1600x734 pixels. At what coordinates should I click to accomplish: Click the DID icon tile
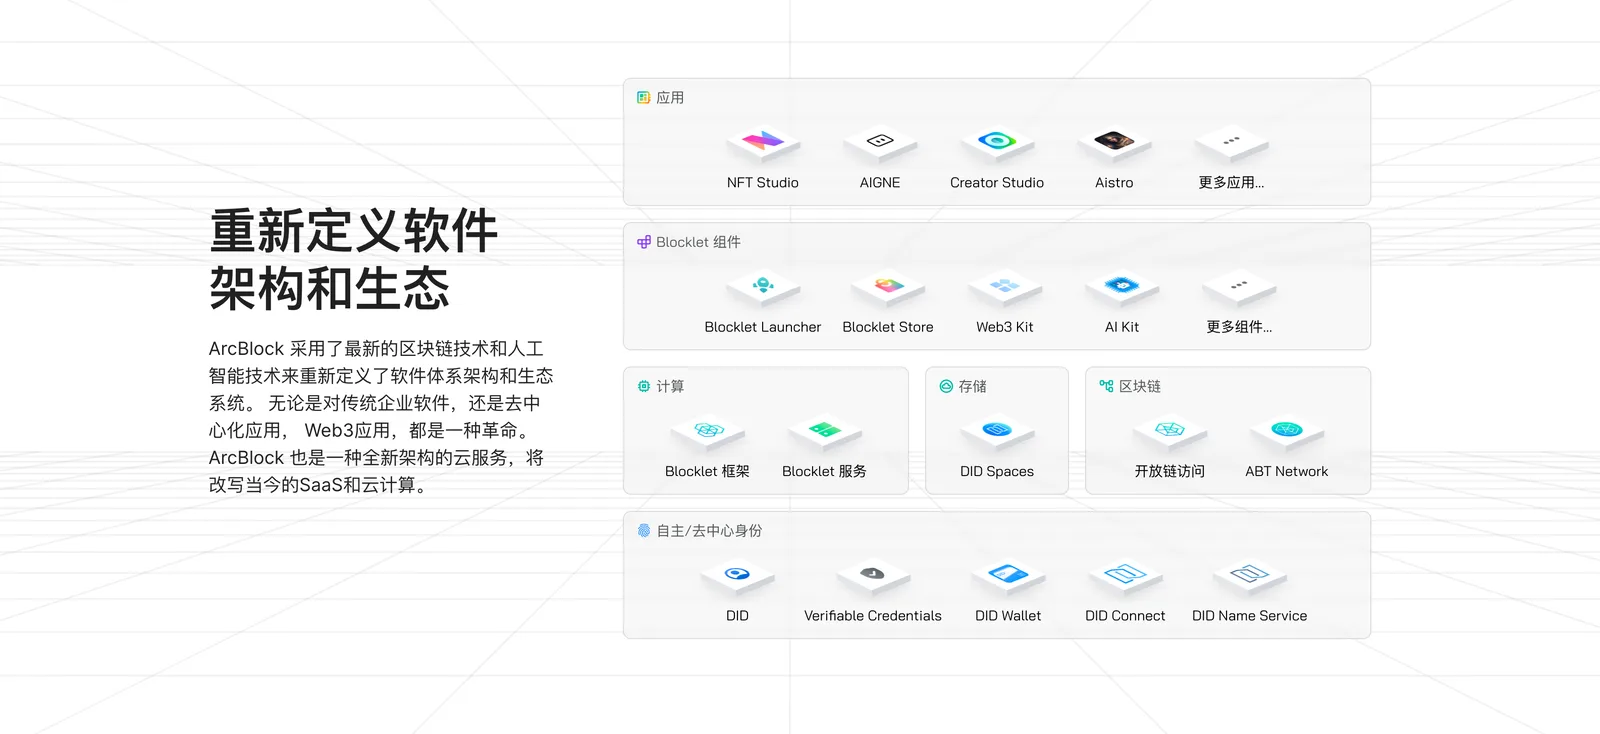click(737, 577)
